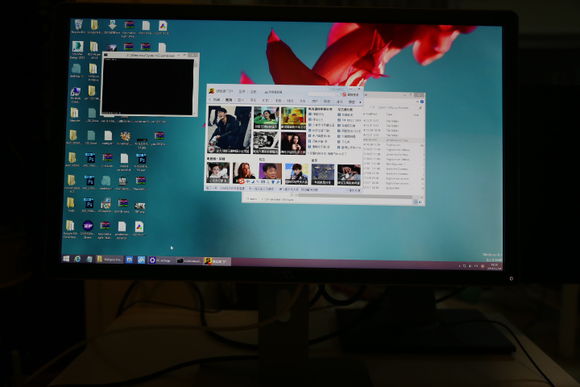580x387 pixels.
Task: Open the taskbar clock in system tray
Action: click(494, 267)
